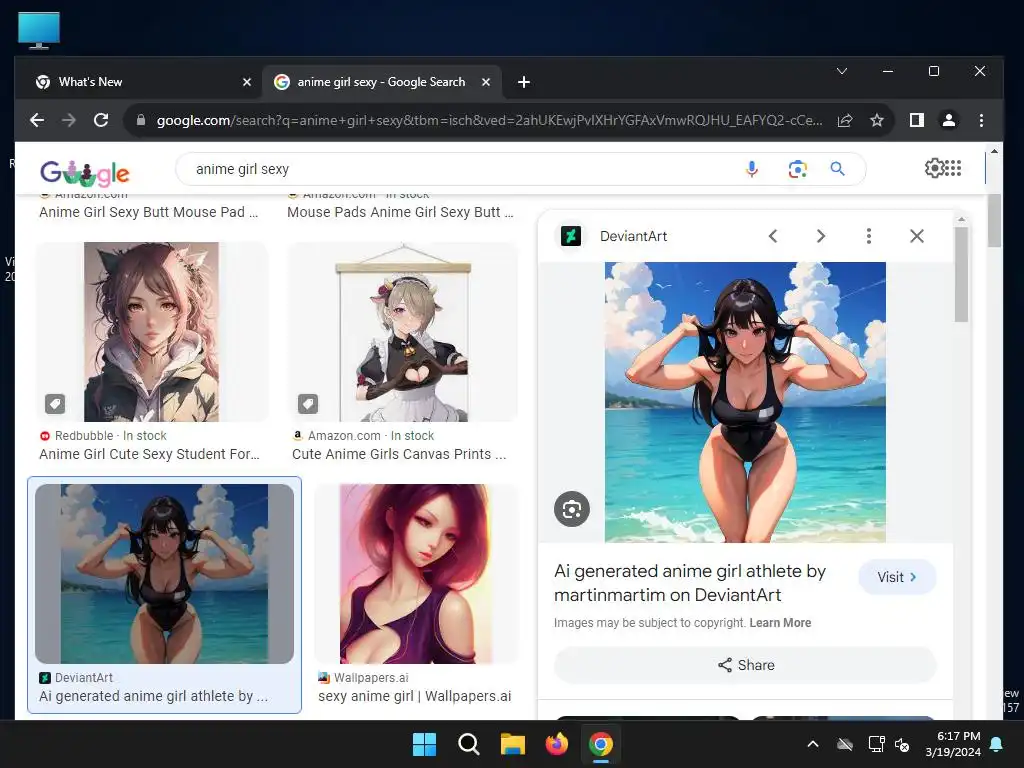Open Anime Girl Sexy Butt Mouse Pad link
1024x768 pixels.
(148, 212)
